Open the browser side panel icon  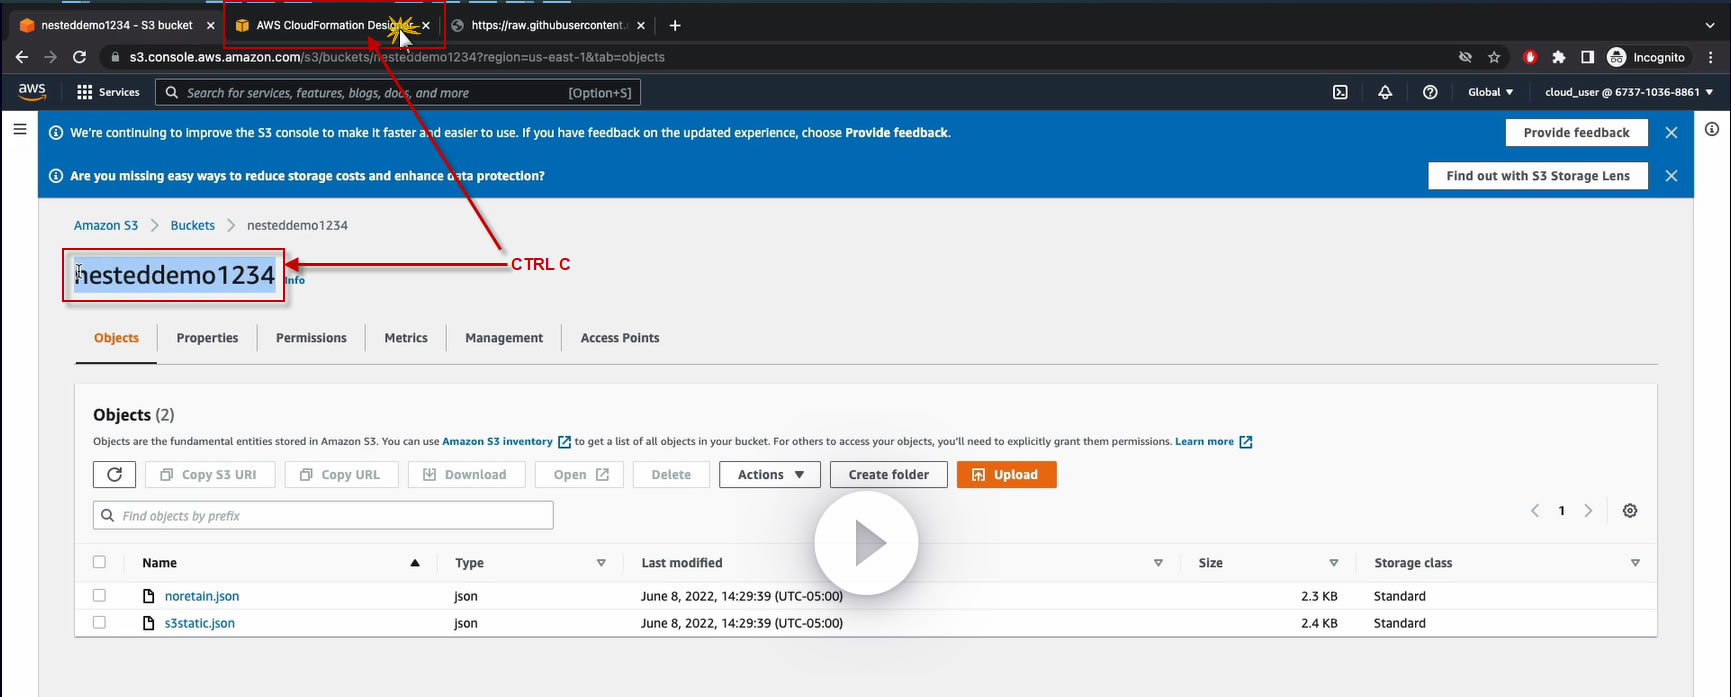1587,57
